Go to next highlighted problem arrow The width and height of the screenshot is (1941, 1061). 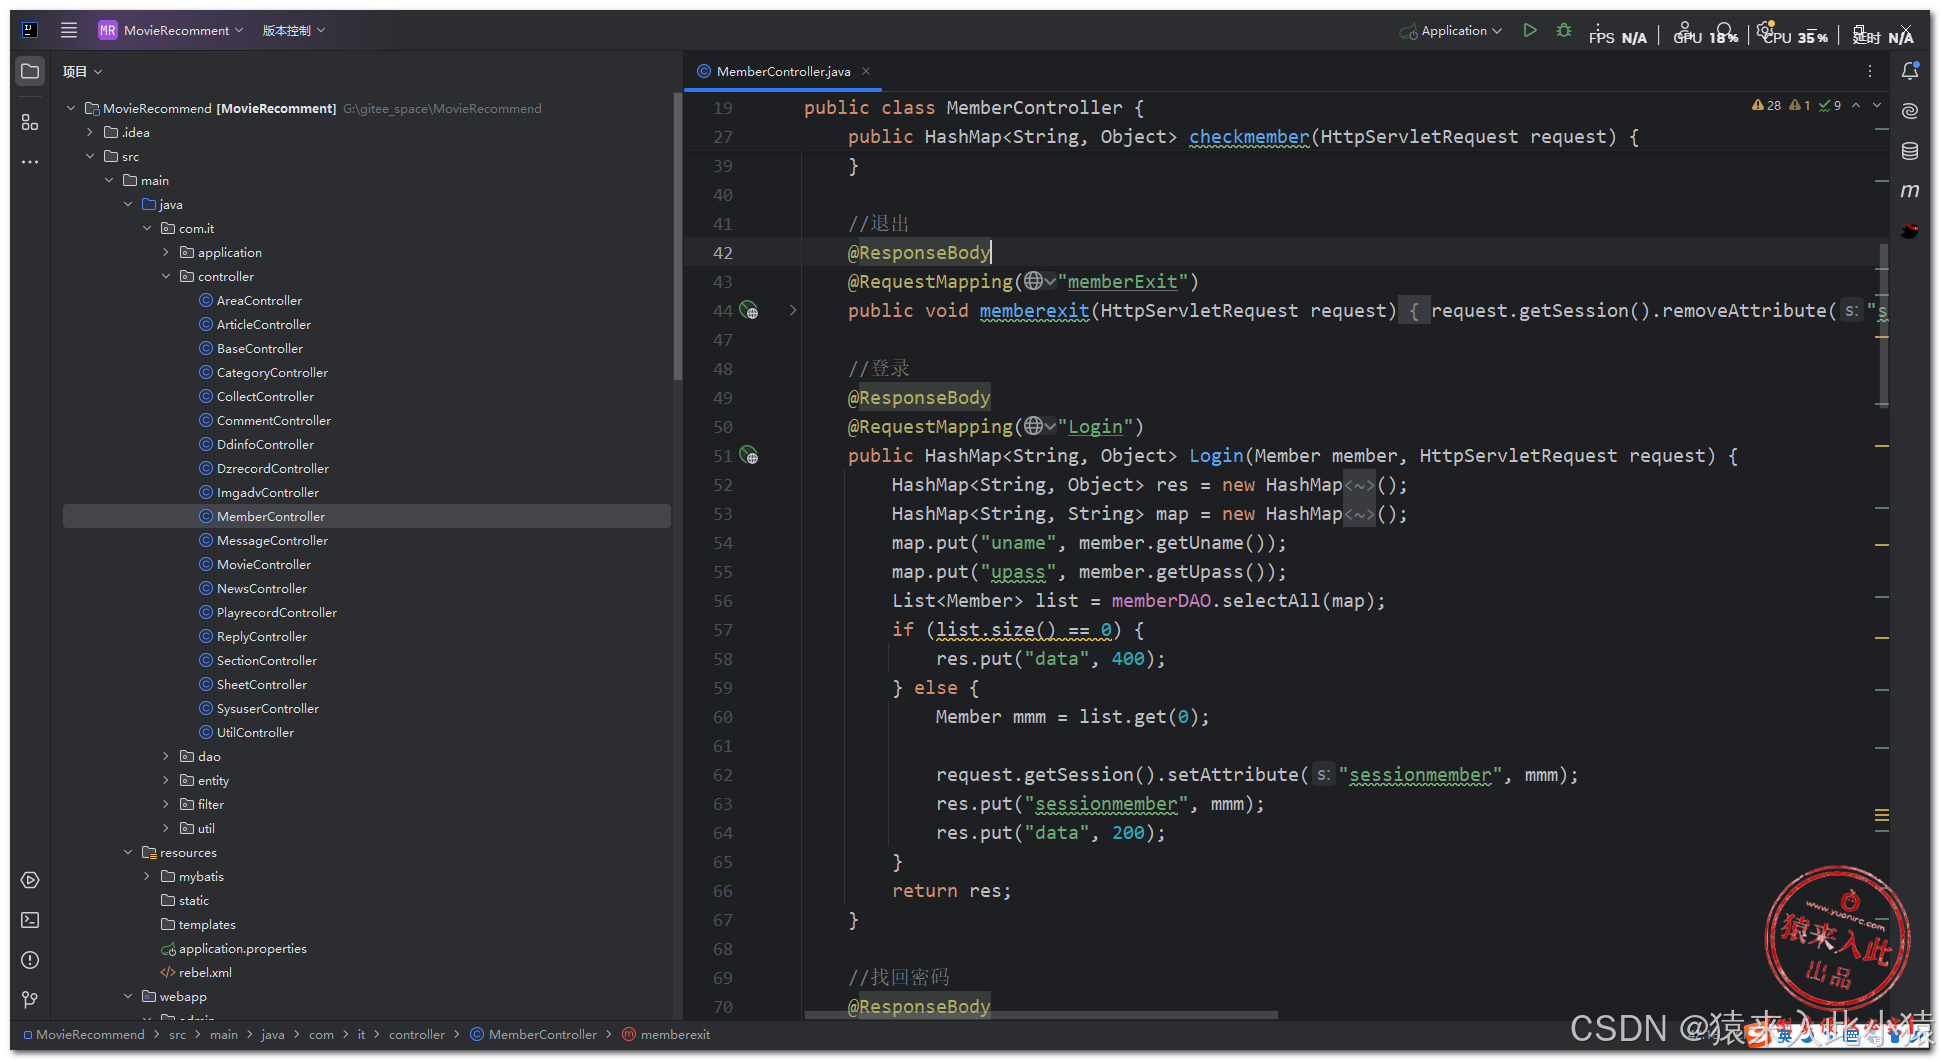tap(1877, 105)
